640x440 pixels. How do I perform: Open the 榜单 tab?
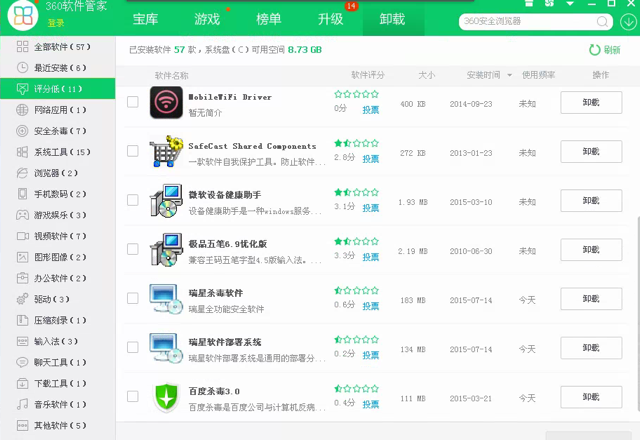269,19
